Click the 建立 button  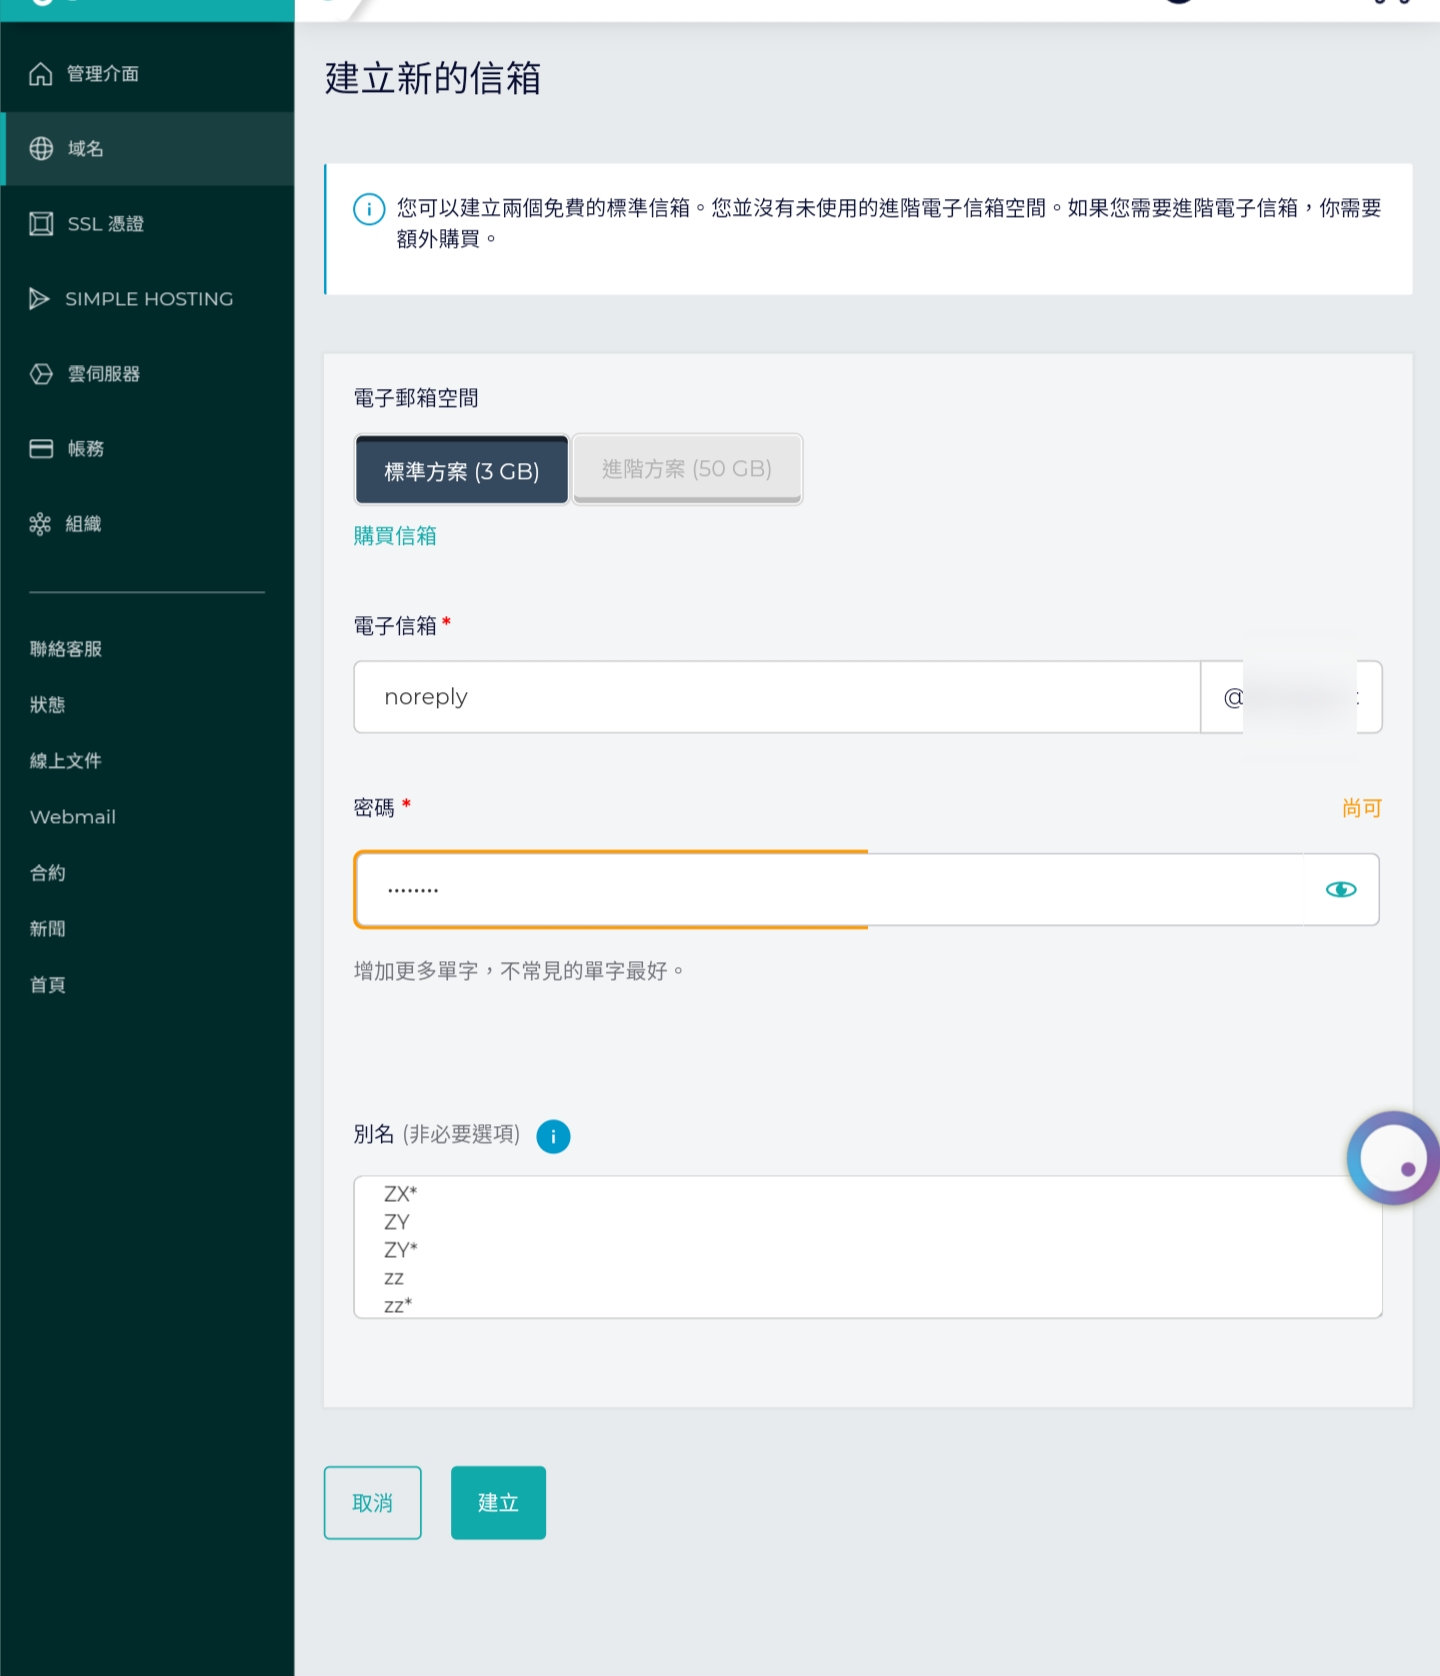[498, 1502]
